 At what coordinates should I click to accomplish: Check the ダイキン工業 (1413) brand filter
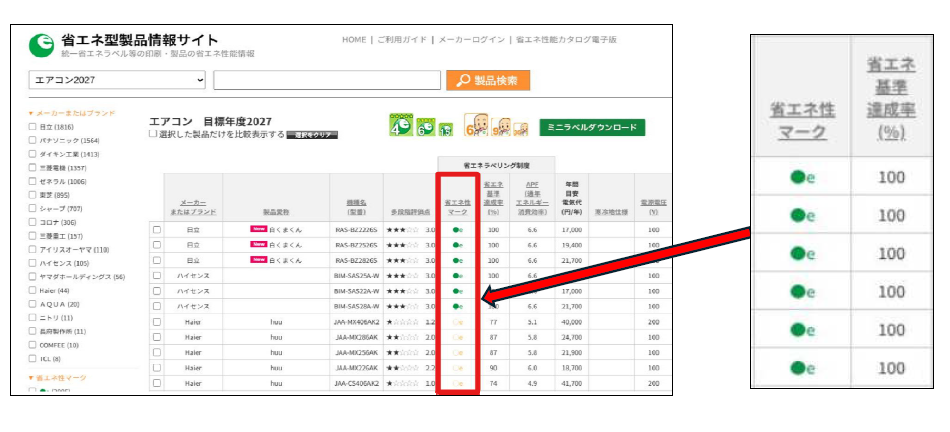tap(33, 154)
